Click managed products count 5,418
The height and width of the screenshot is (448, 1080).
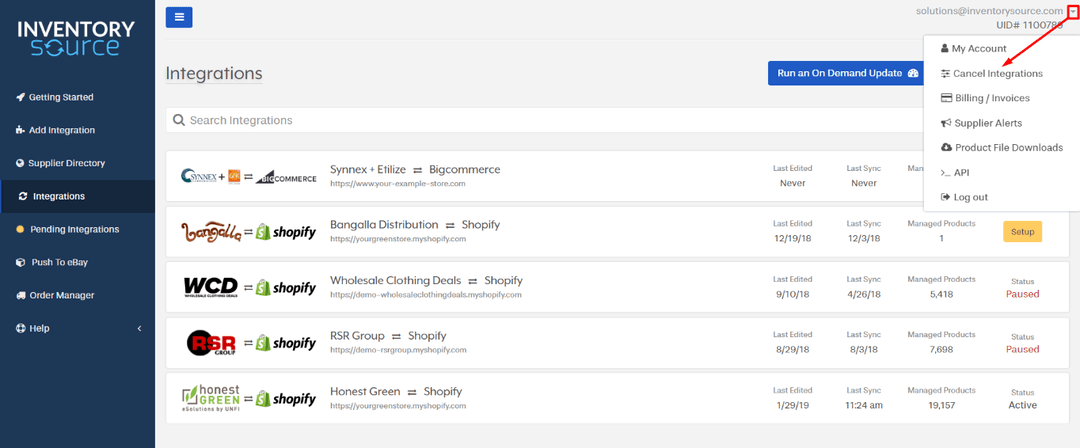[x=941, y=294]
